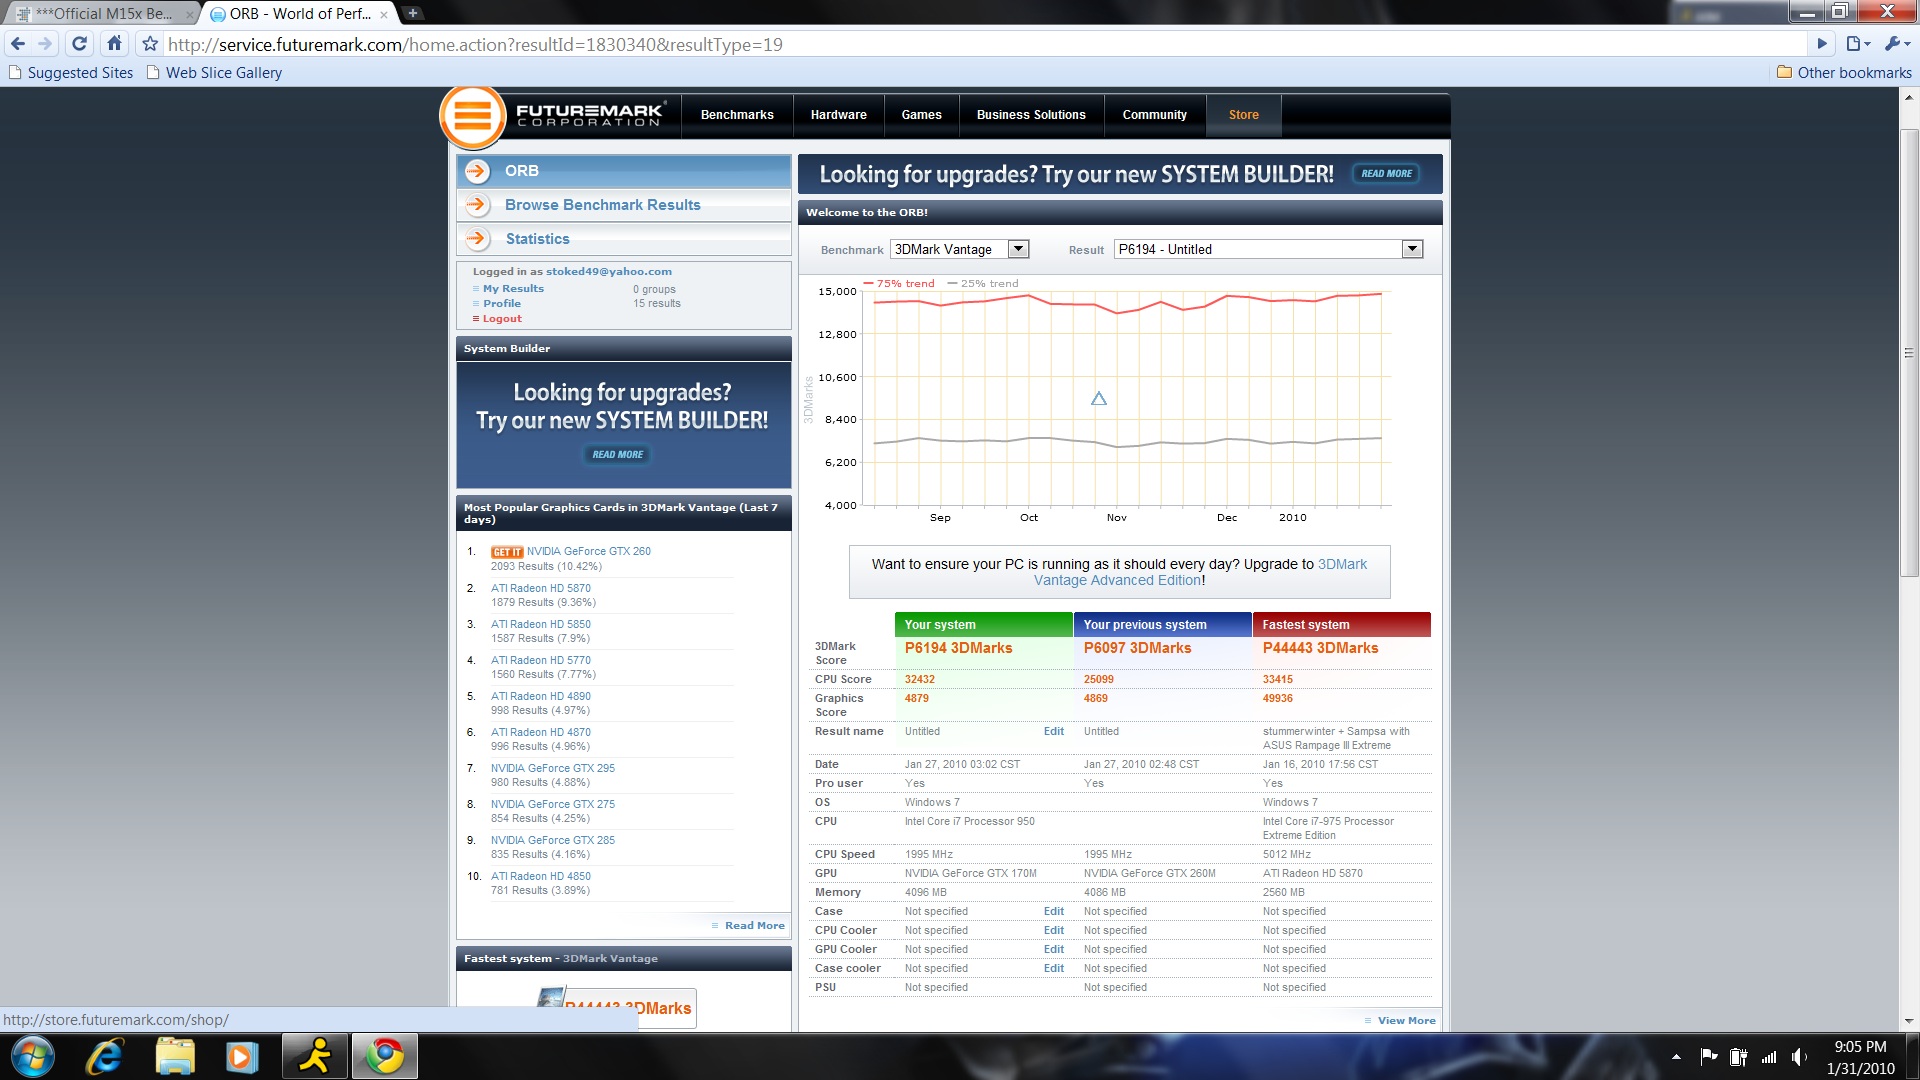Open the Statistics section link
The height and width of the screenshot is (1080, 1920).
point(537,239)
